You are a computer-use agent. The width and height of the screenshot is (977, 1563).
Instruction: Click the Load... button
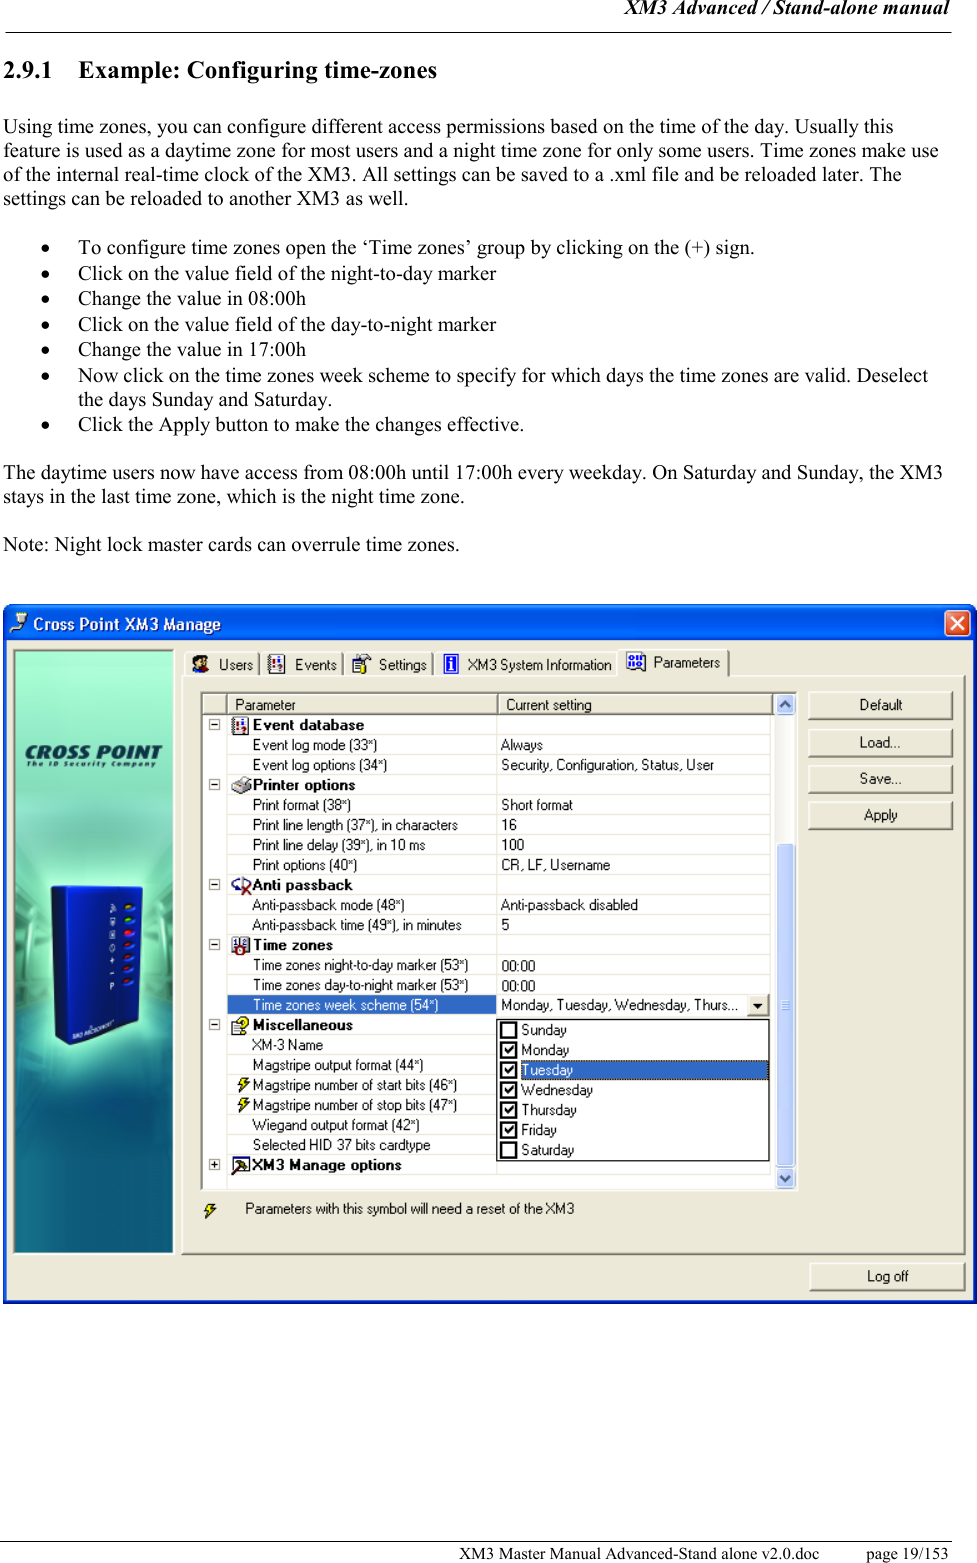click(x=880, y=742)
